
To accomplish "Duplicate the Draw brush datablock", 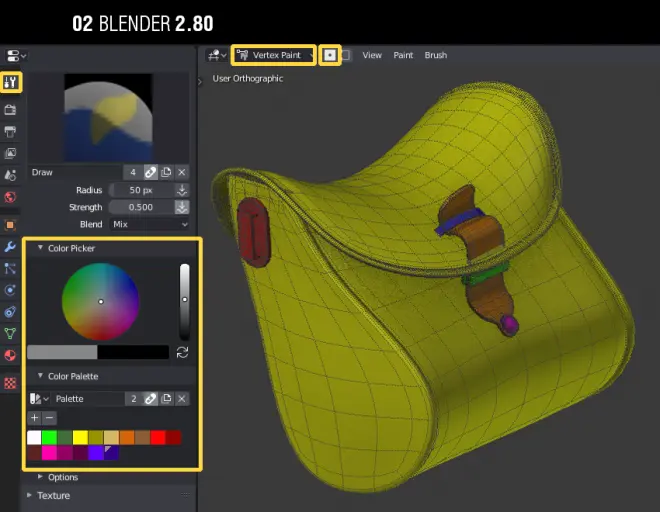I will click(x=166, y=172).
